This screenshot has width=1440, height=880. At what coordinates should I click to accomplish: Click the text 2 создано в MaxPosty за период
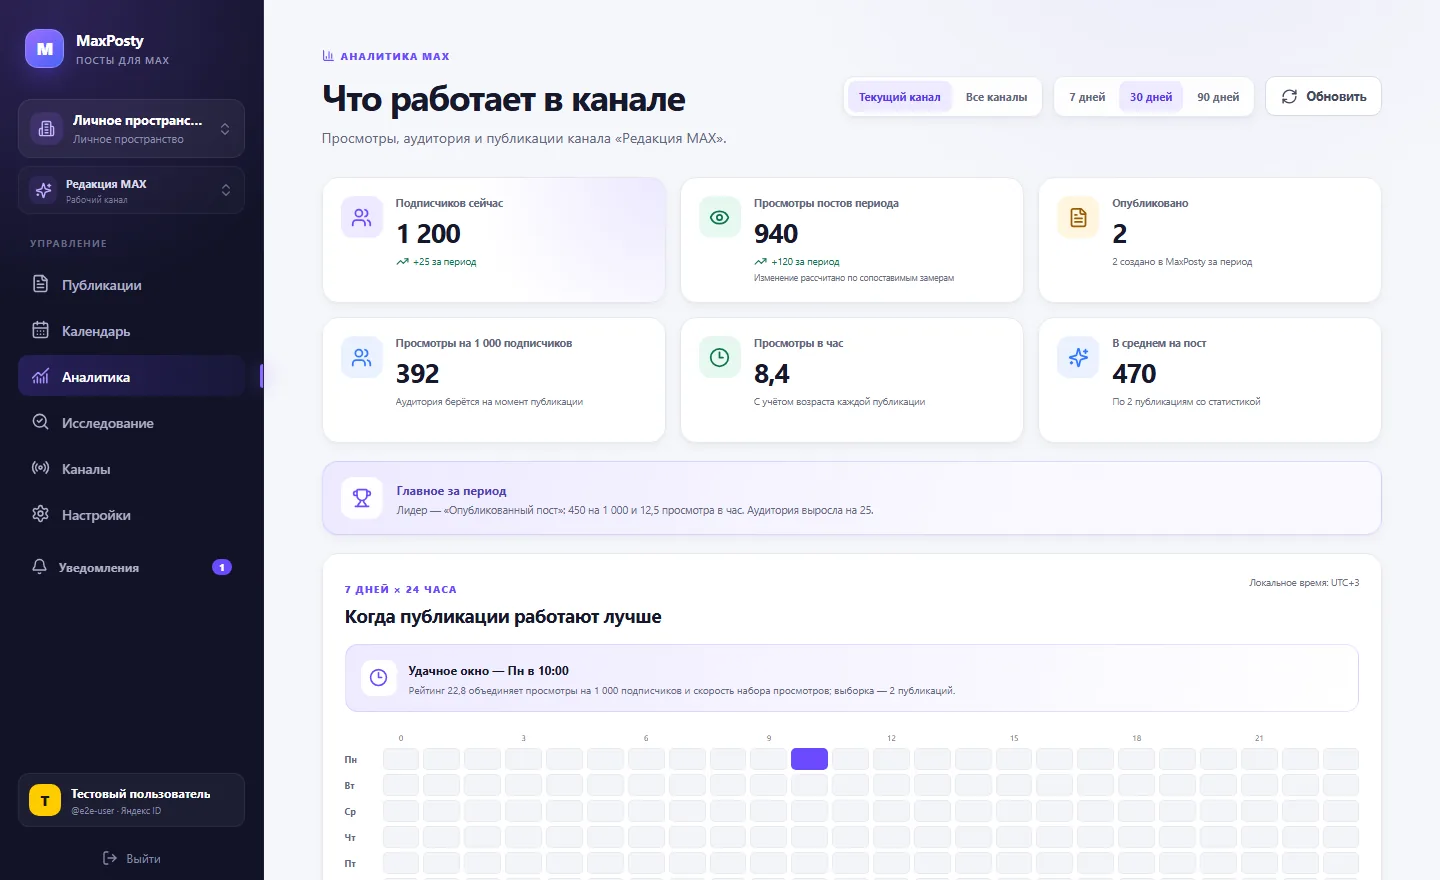[1182, 262]
